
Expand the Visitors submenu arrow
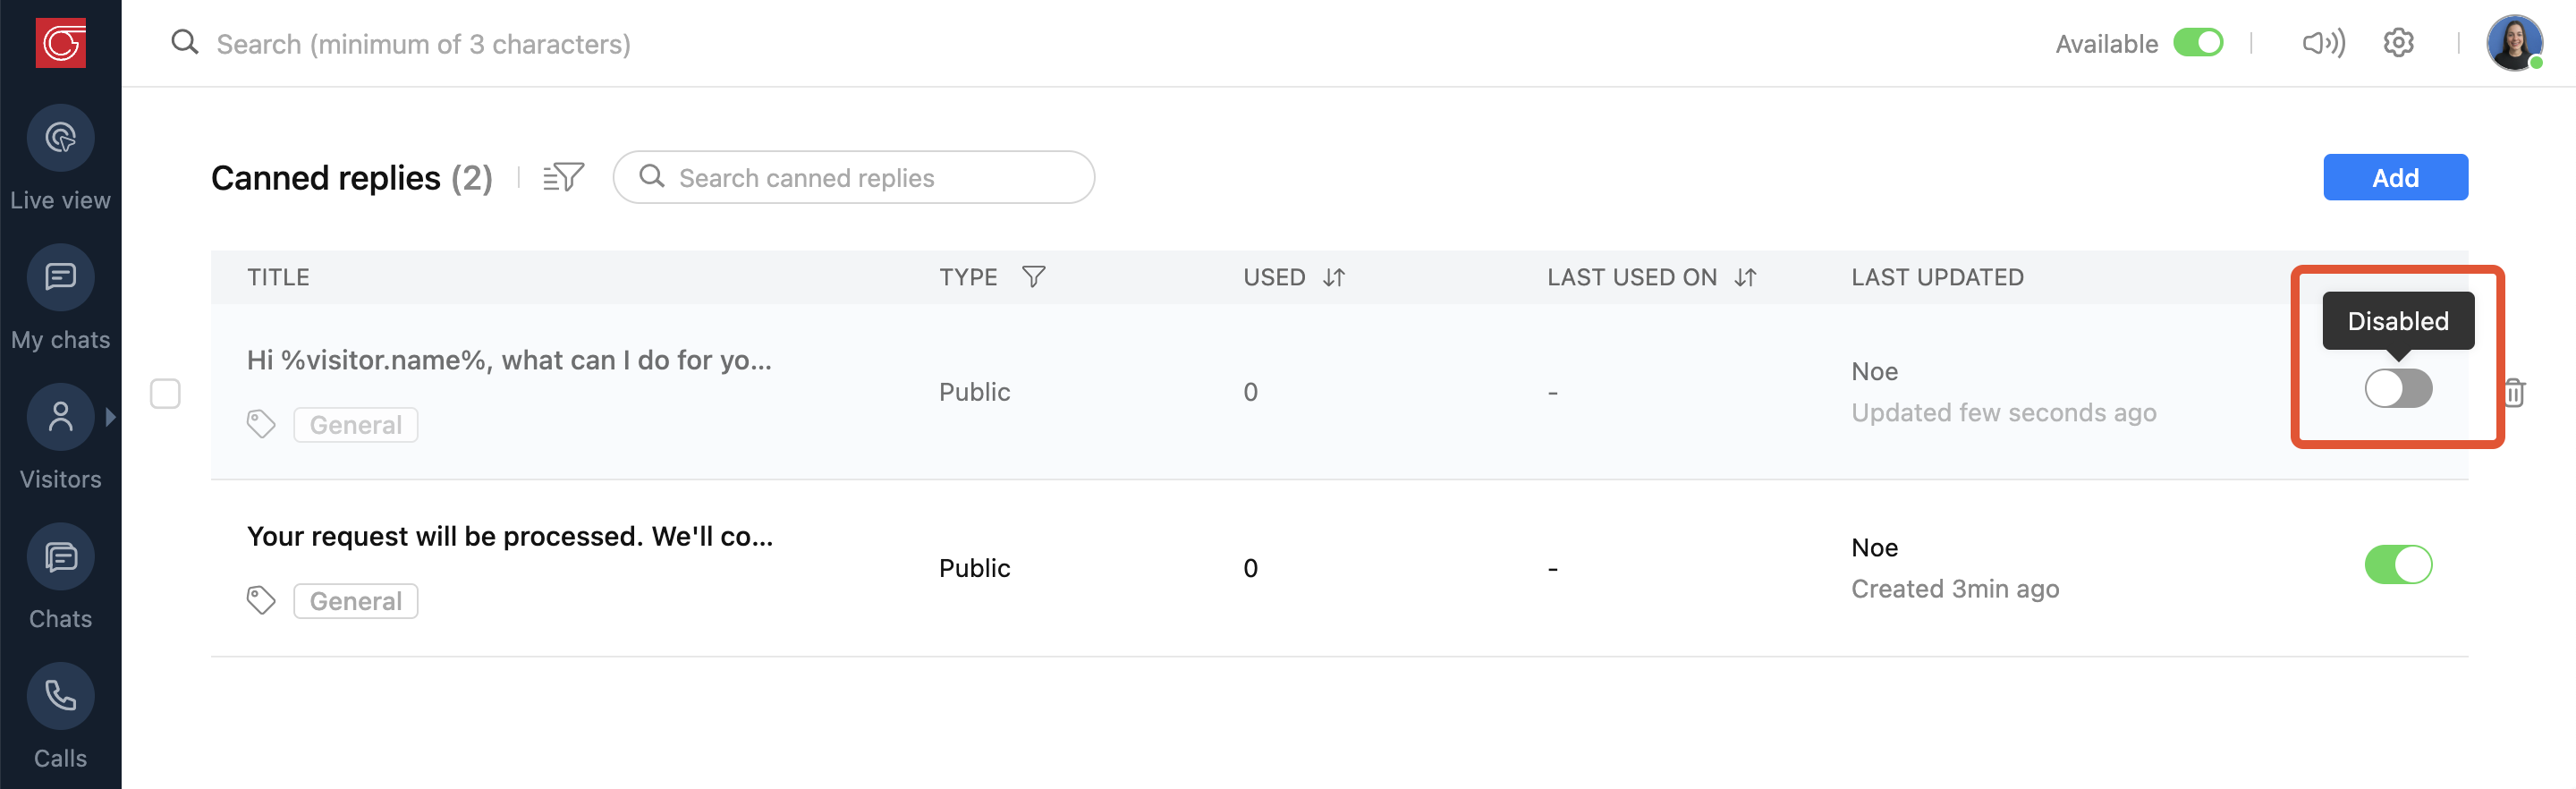point(111,417)
